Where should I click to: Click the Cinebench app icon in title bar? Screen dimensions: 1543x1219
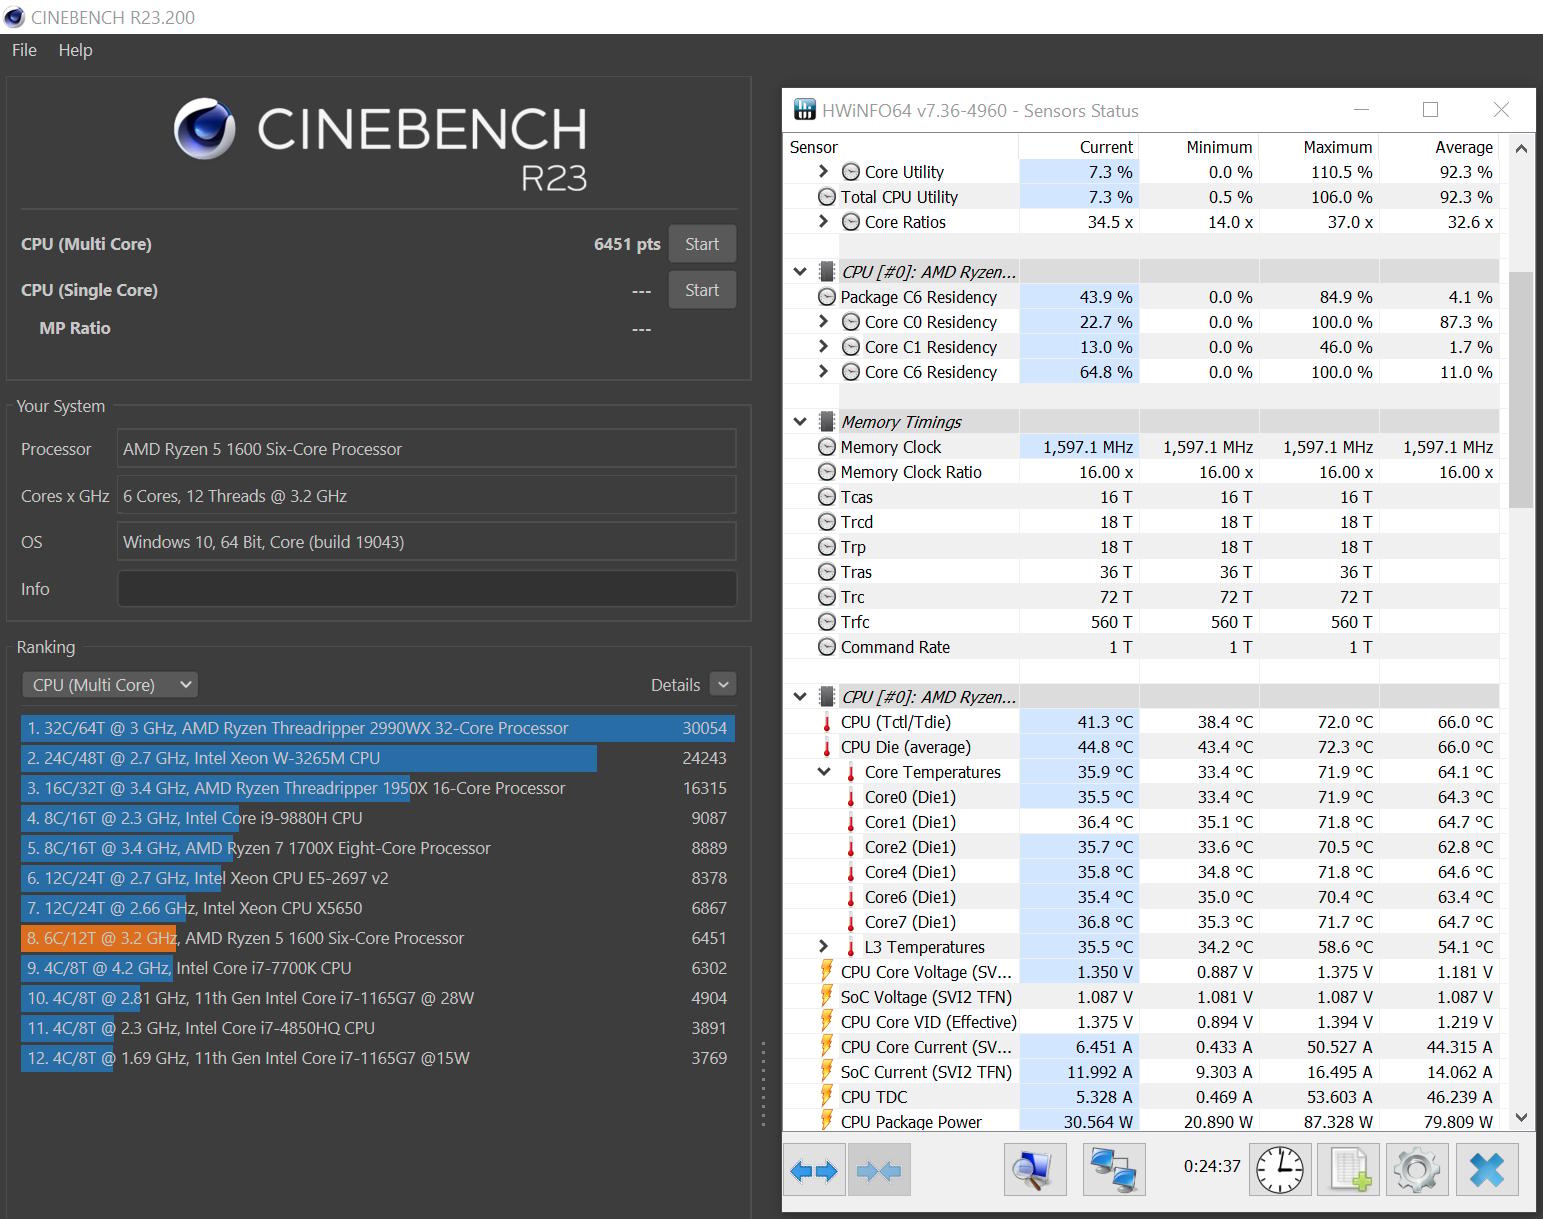(14, 17)
